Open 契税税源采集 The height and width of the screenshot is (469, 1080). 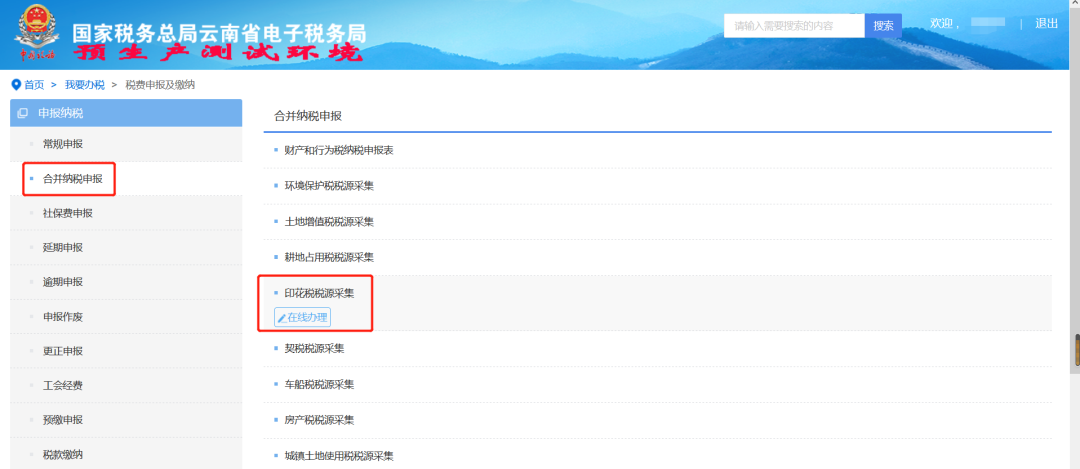point(315,348)
